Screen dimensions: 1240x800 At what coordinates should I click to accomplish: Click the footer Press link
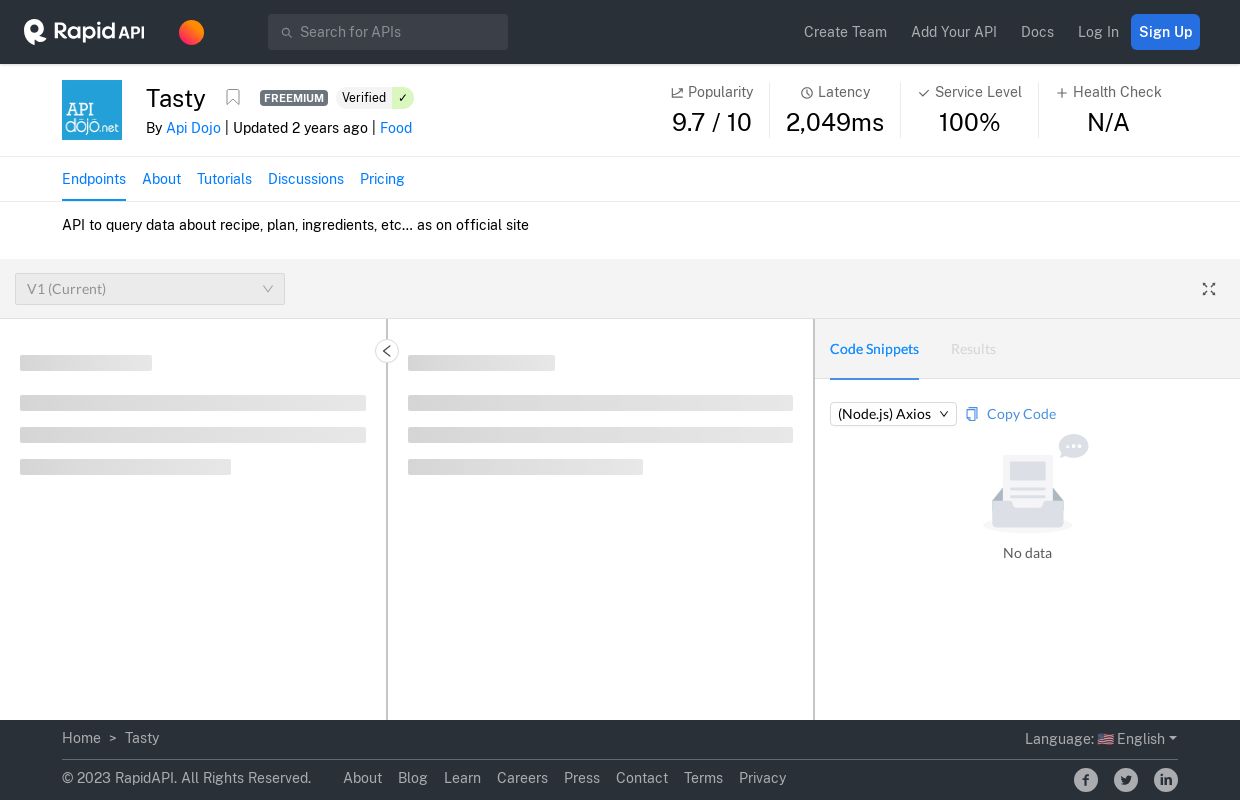coord(582,778)
